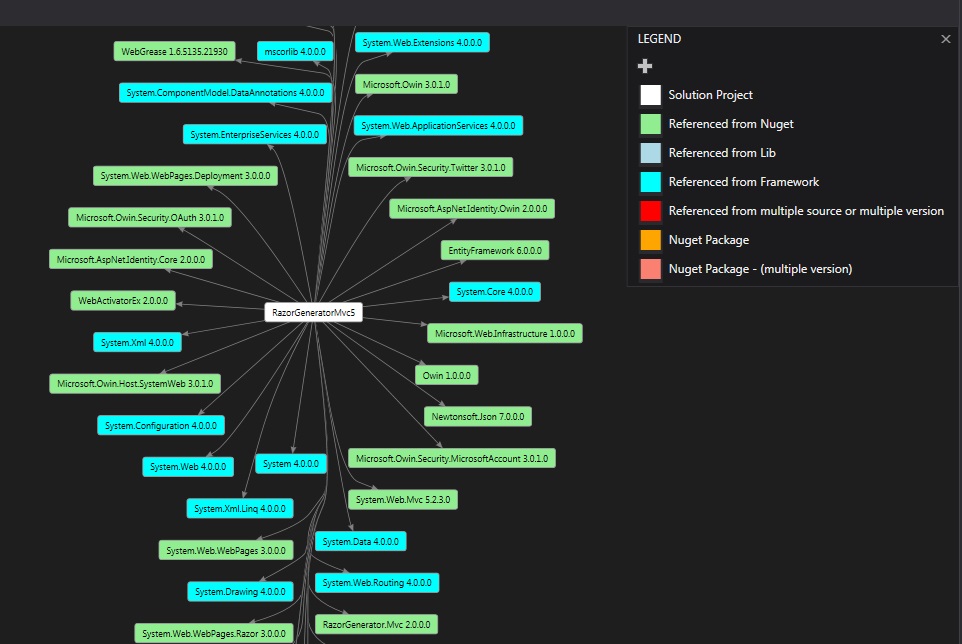Click the cyan Referenced from Framework swatch

650,182
